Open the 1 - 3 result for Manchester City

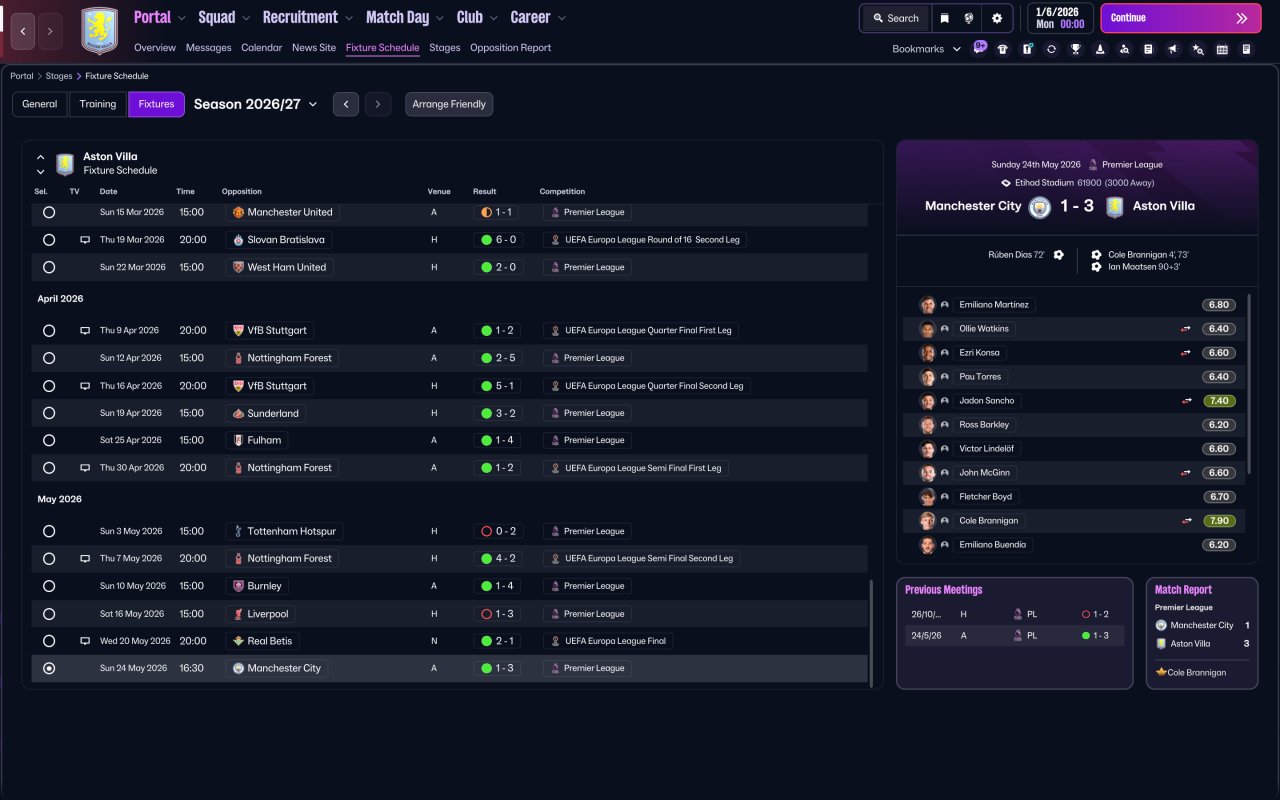[x=496, y=668]
